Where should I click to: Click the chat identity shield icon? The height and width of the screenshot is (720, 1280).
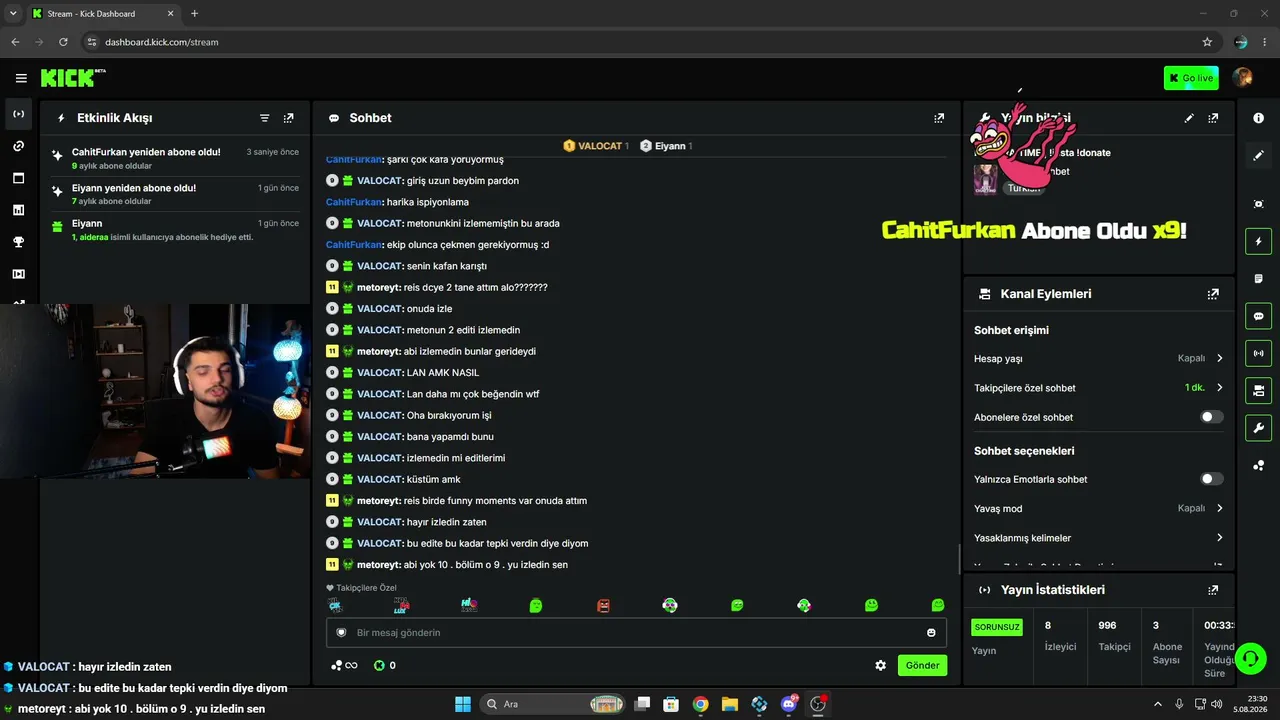[x=341, y=633]
